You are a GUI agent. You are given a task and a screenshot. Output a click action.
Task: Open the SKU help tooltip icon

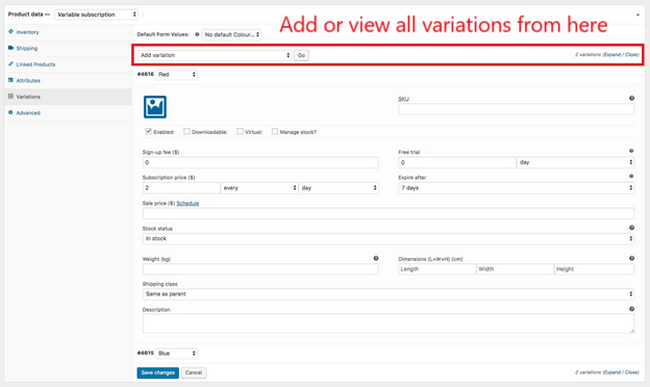pyautogui.click(x=631, y=98)
